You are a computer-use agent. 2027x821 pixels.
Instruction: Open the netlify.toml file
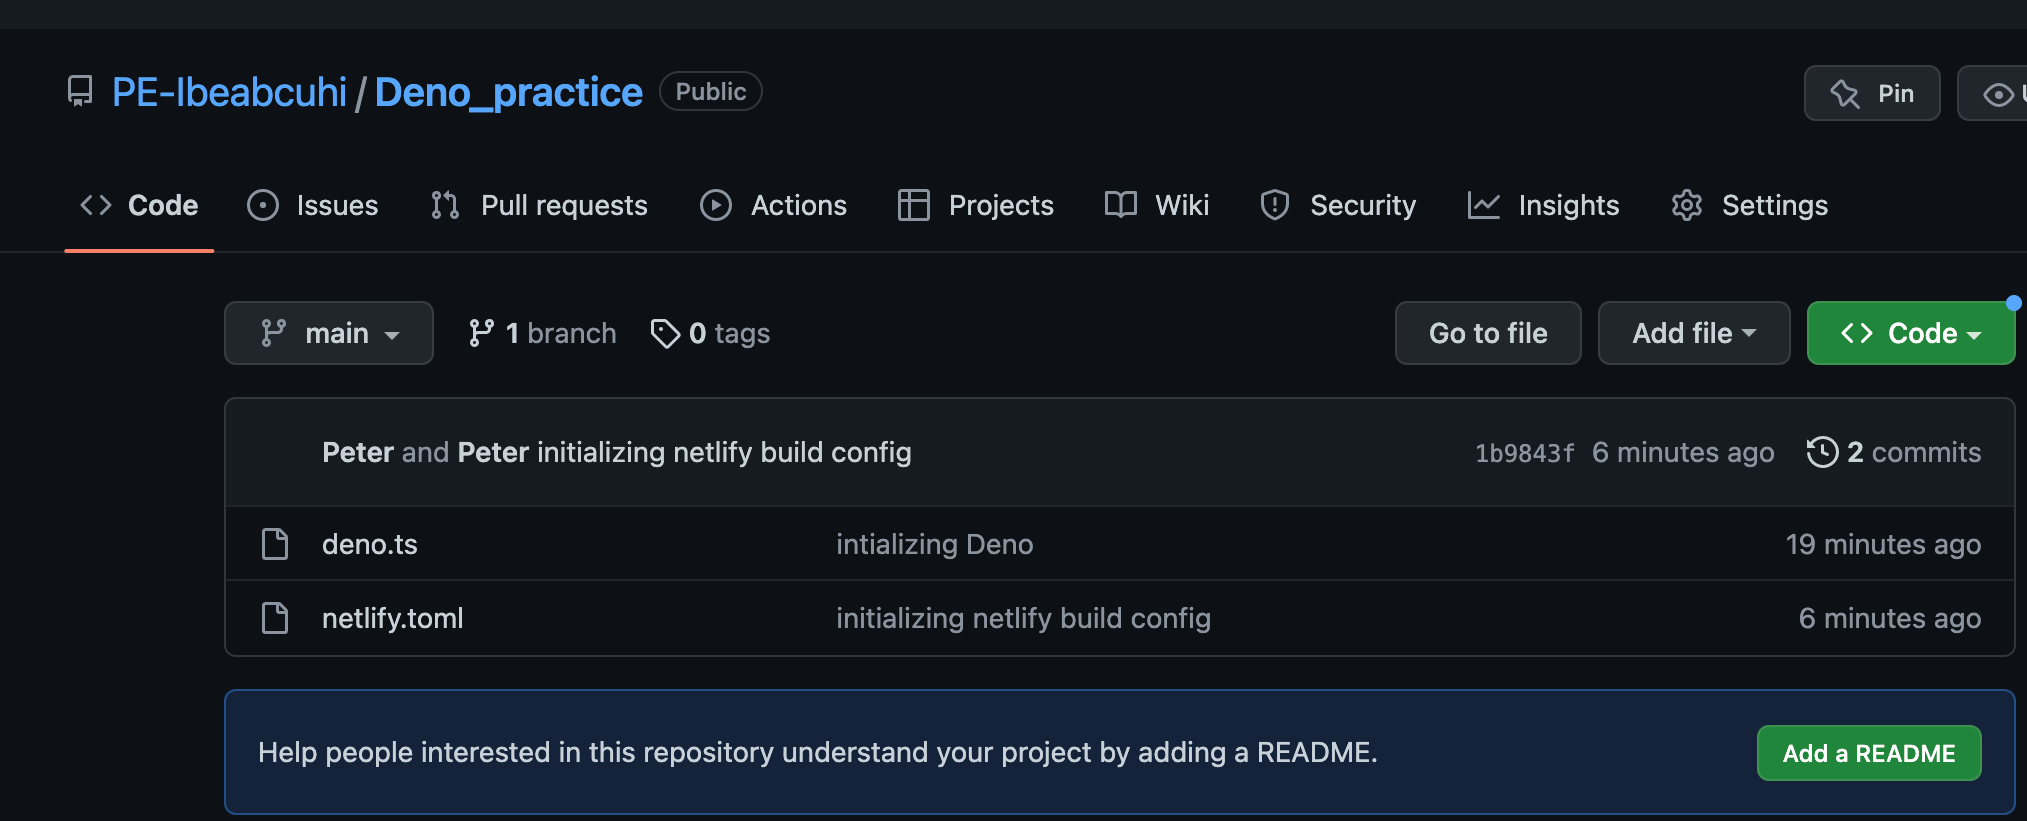coord(393,618)
